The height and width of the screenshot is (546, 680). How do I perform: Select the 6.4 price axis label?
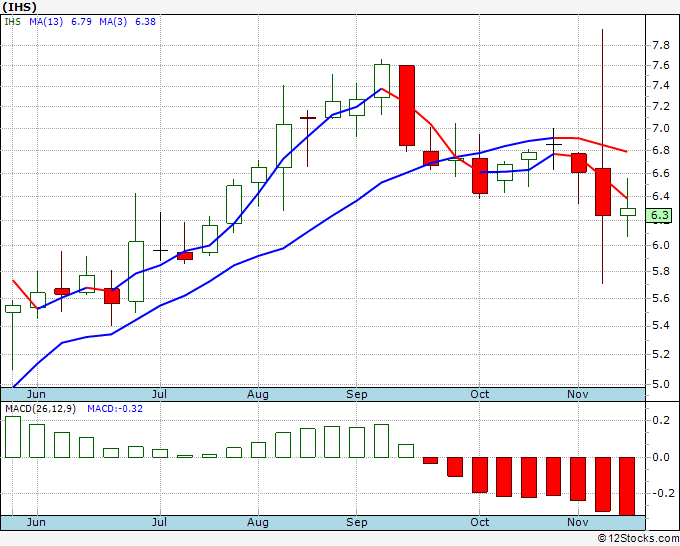[x=660, y=196]
